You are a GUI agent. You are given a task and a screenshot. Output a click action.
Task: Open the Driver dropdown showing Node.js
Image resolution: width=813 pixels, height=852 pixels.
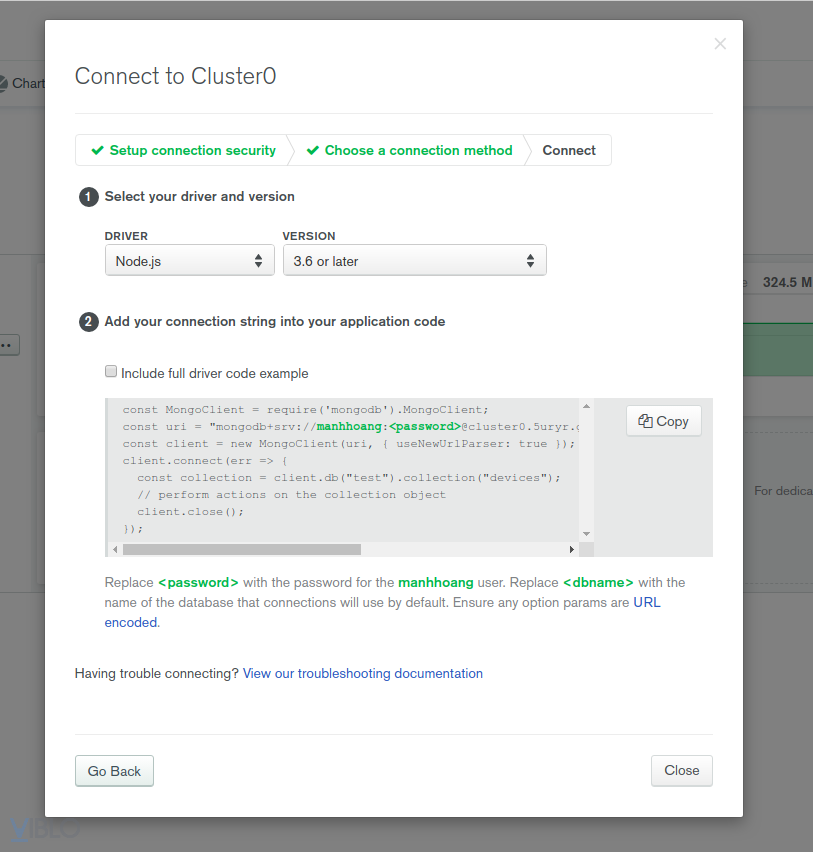189,261
